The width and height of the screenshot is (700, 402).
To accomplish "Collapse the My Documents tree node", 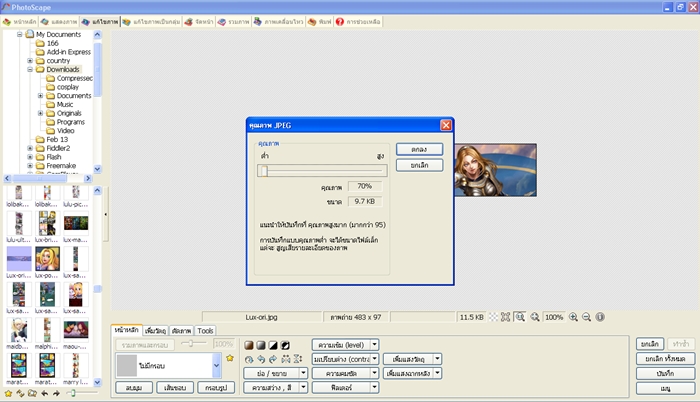I will 20,34.
